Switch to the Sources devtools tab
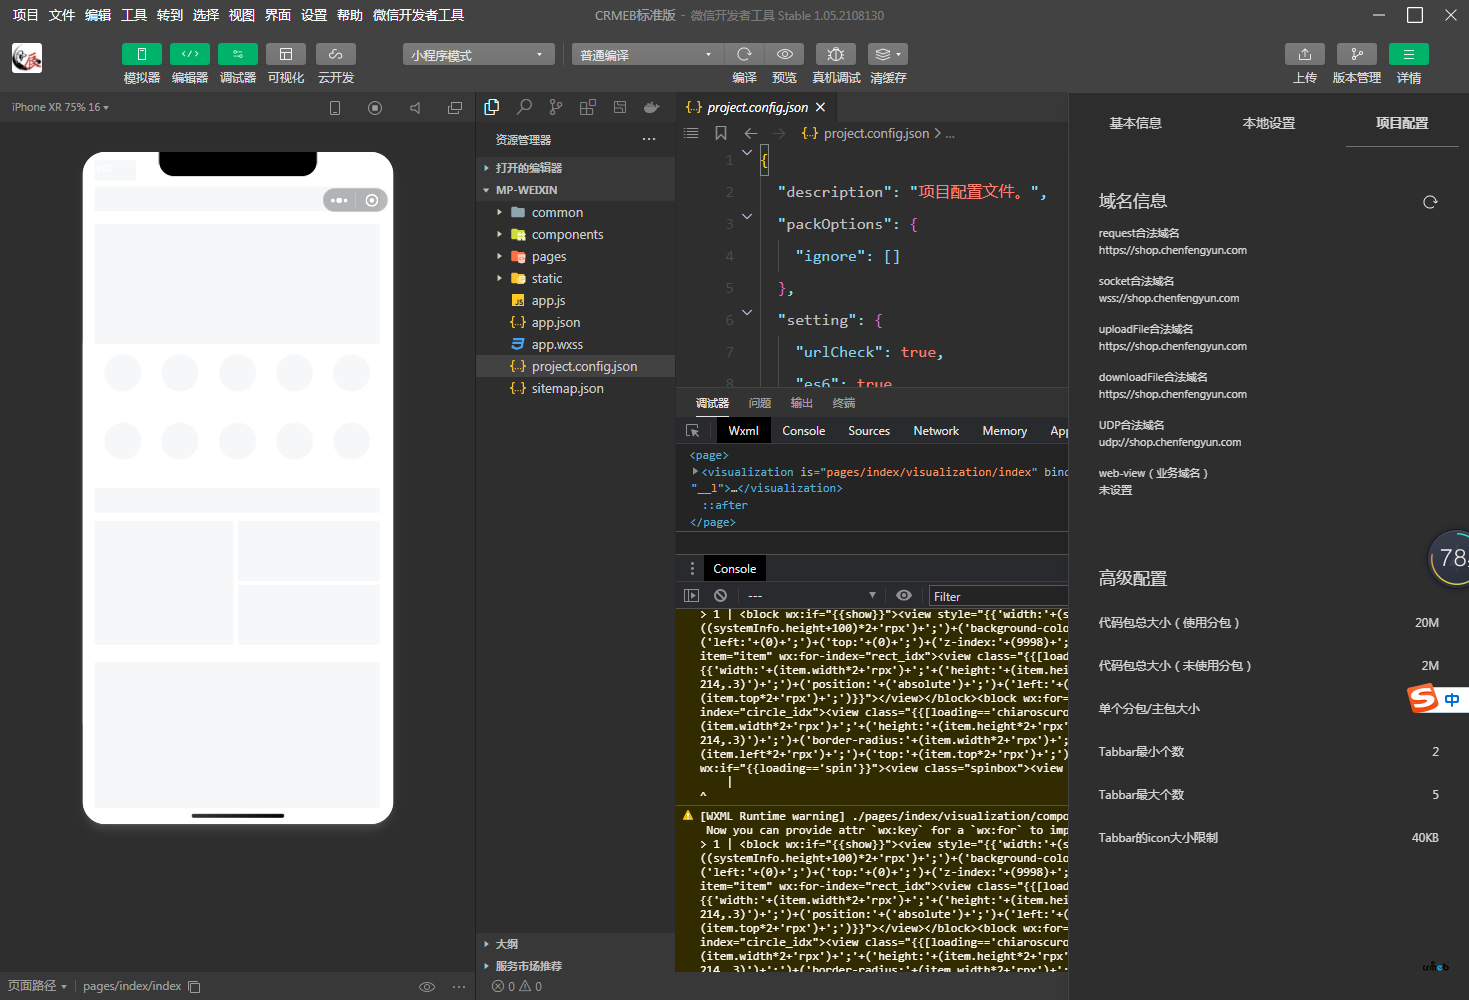This screenshot has width=1469, height=1000. click(869, 431)
